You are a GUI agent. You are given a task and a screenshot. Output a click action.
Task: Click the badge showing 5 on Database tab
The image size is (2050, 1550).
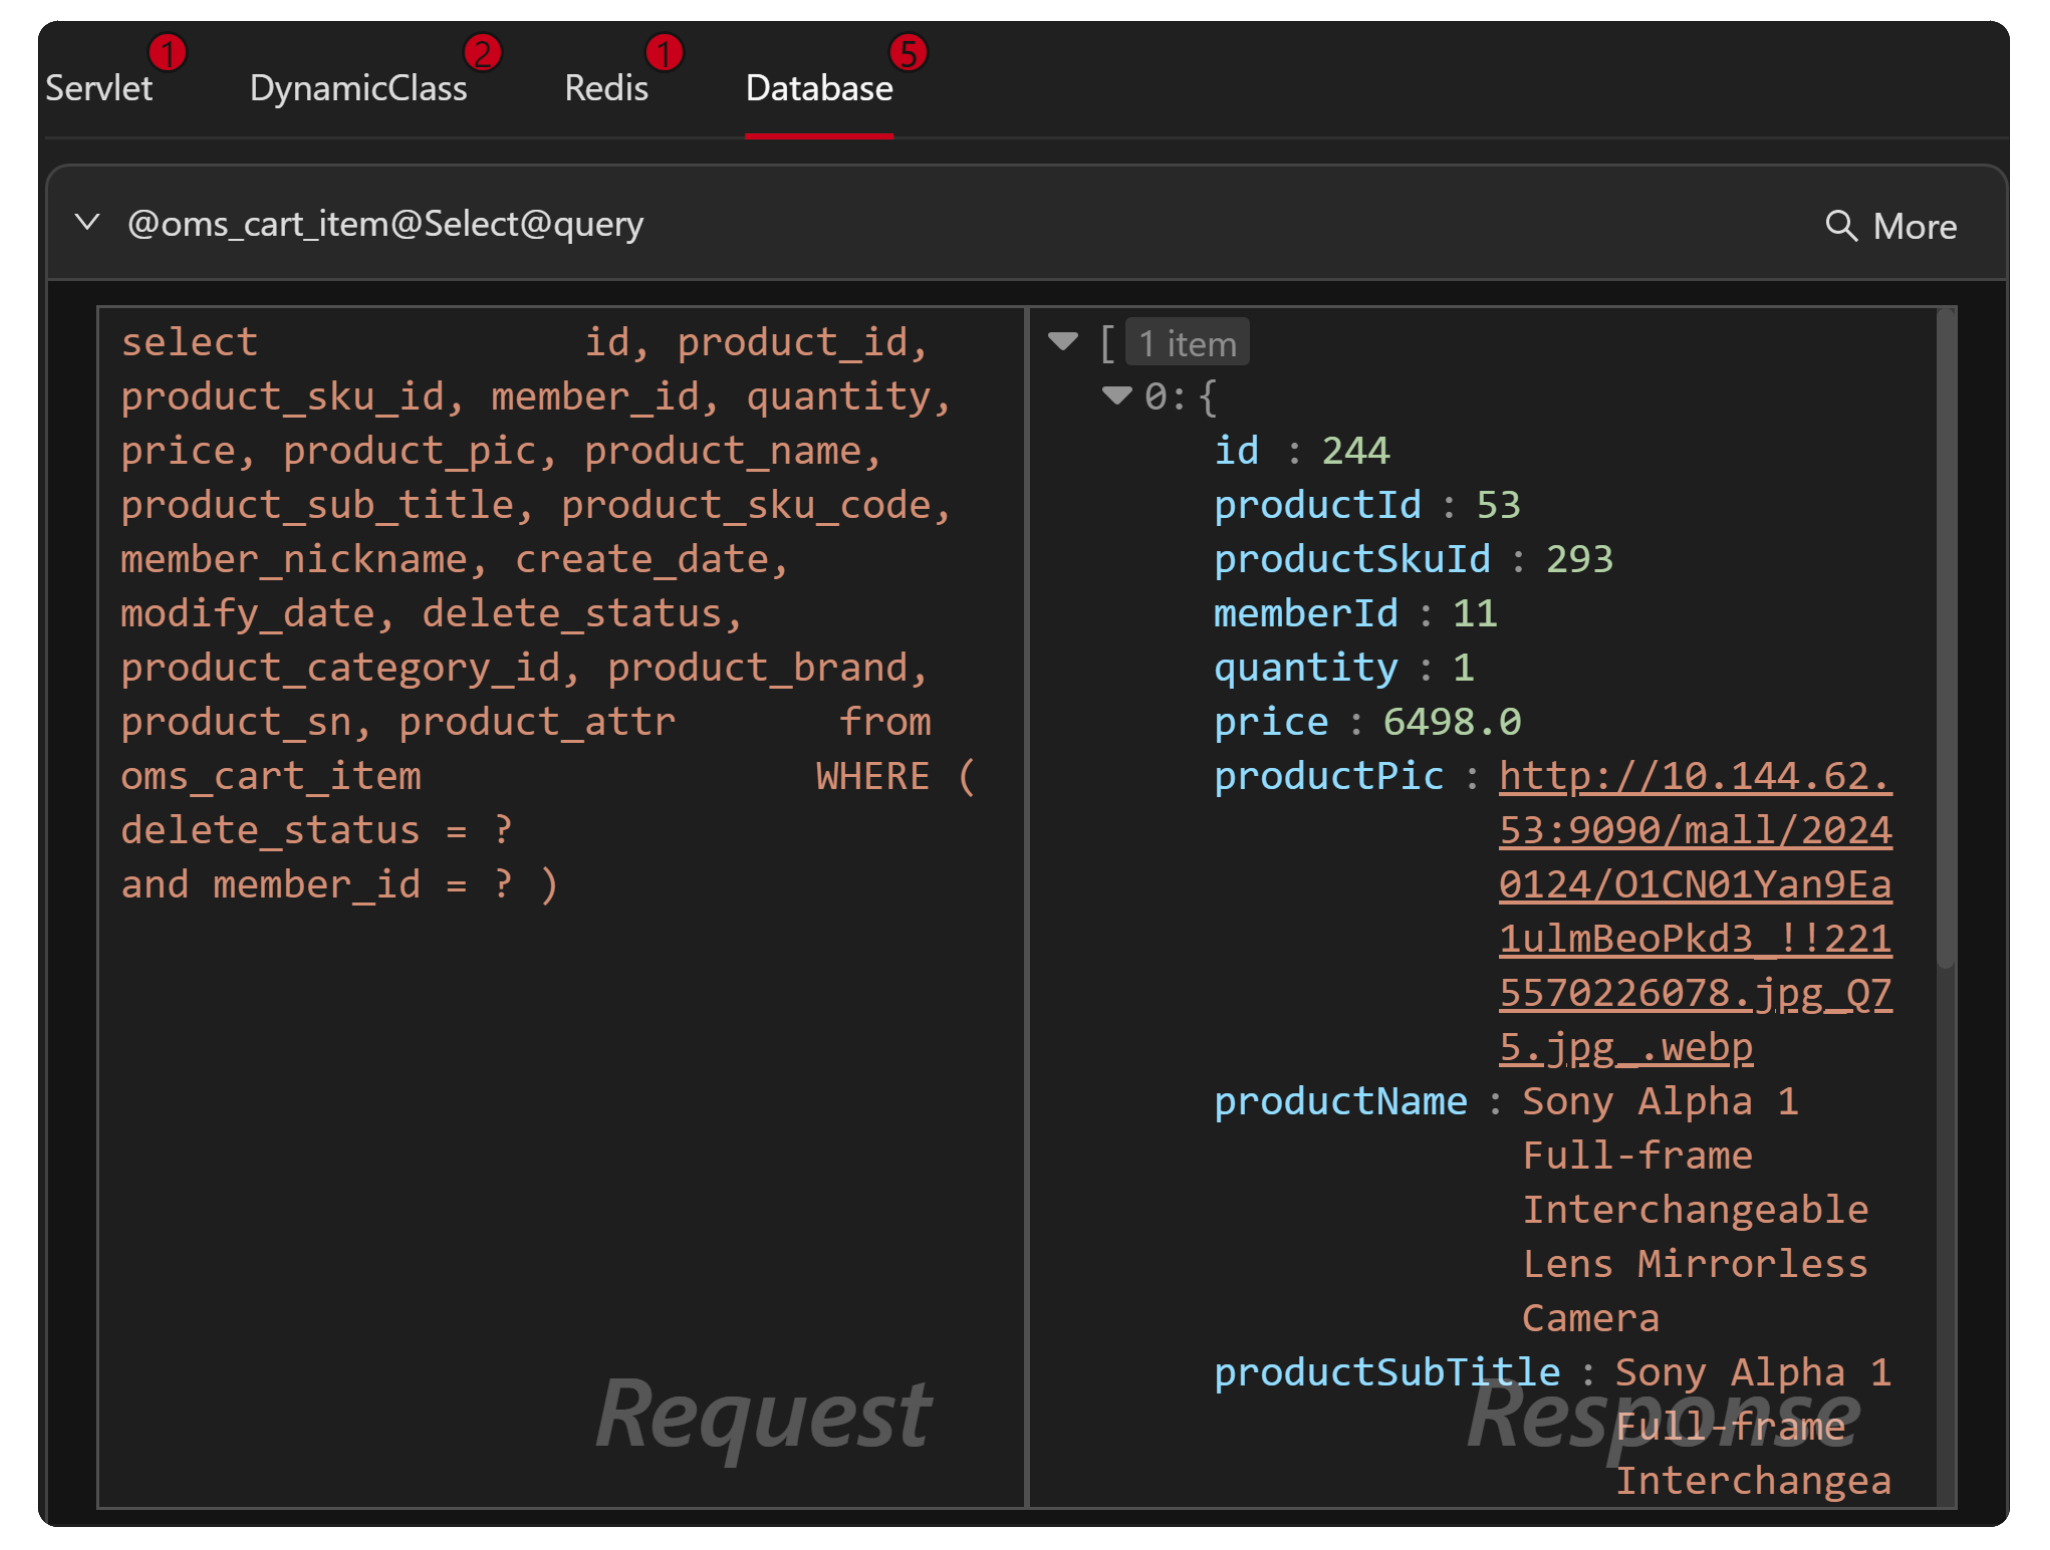908,50
